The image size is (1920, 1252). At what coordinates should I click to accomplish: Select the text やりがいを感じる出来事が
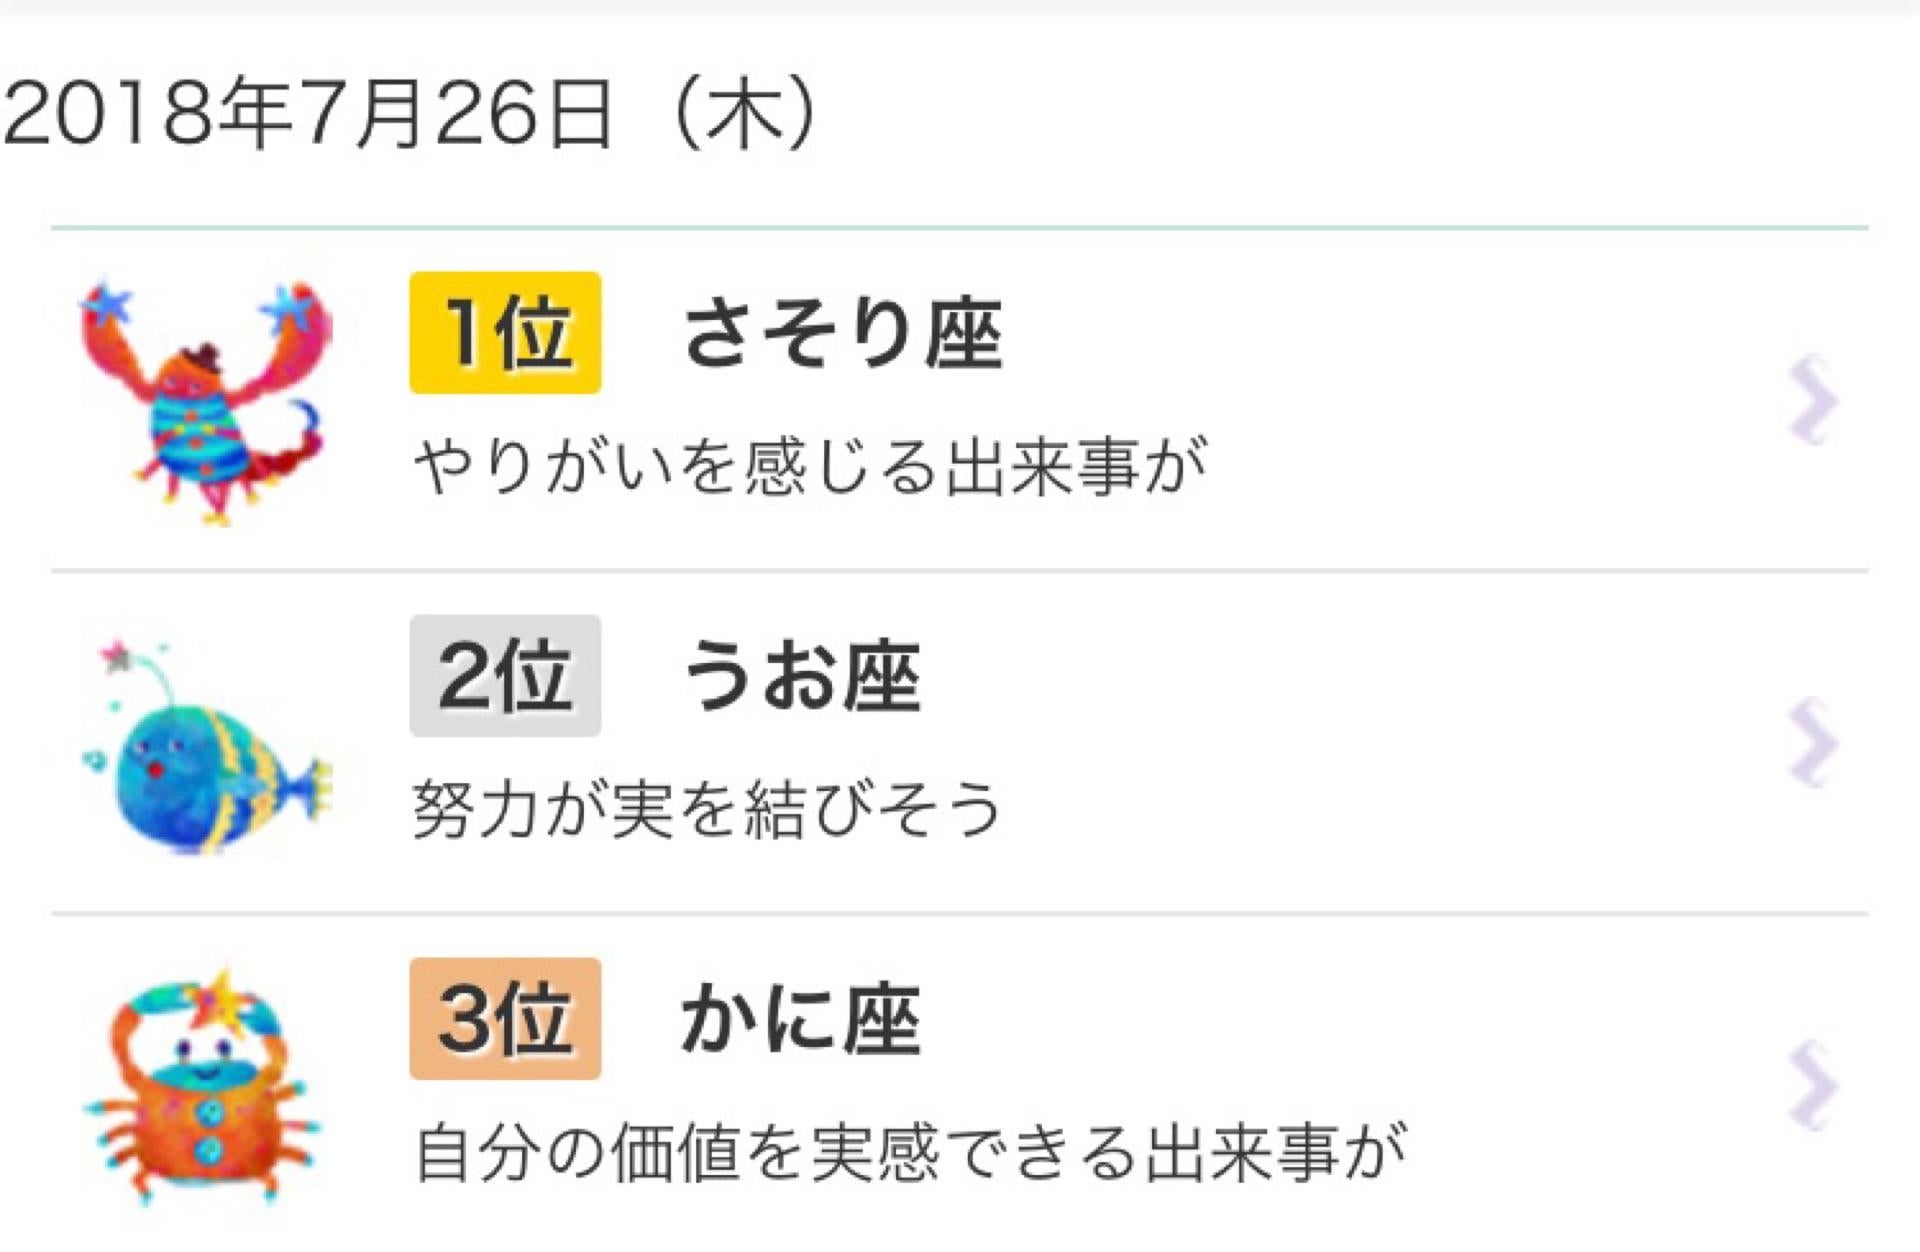click(x=810, y=465)
